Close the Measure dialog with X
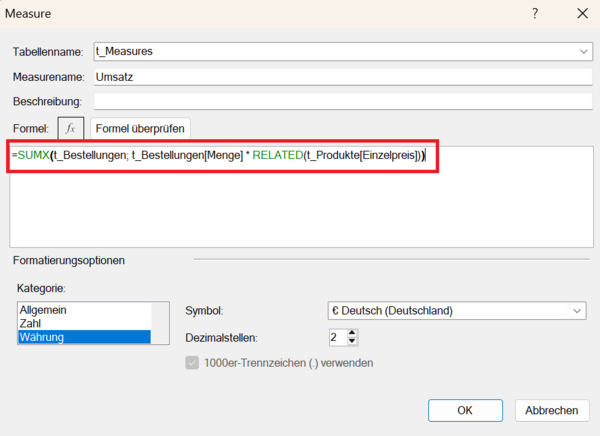Image resolution: width=600 pixels, height=436 pixels. click(582, 14)
